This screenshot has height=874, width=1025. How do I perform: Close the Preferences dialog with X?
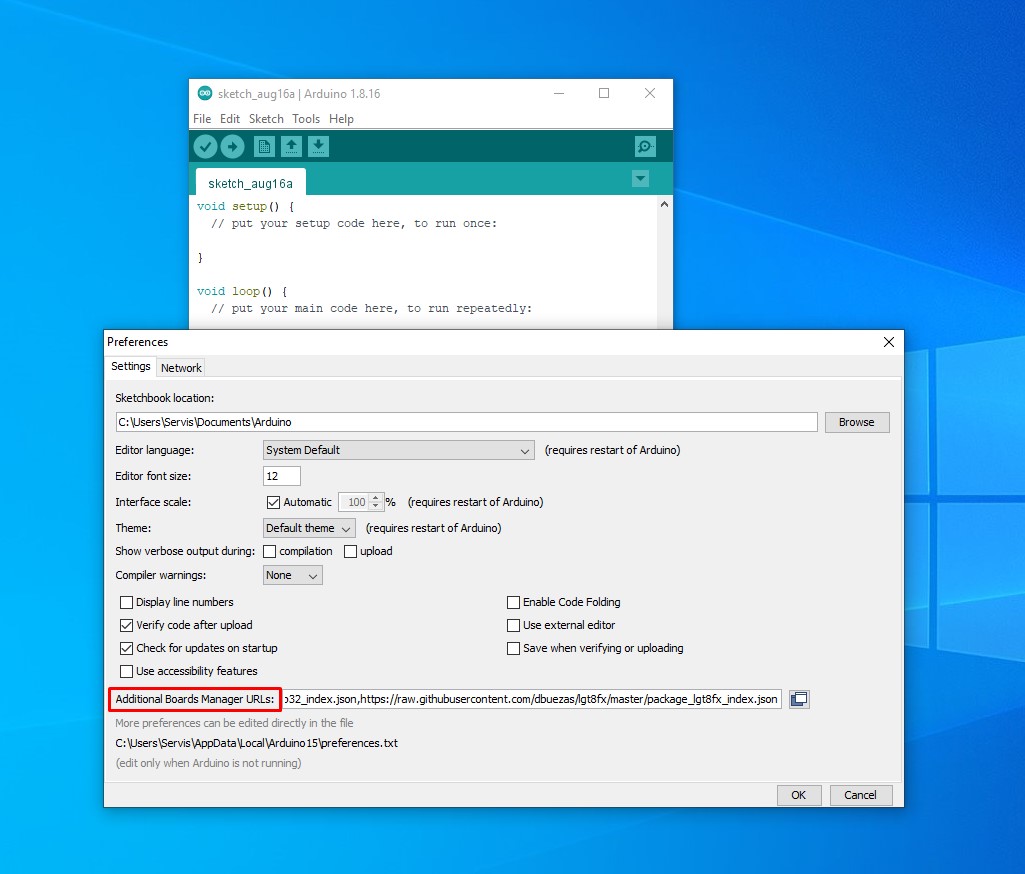coord(888,342)
